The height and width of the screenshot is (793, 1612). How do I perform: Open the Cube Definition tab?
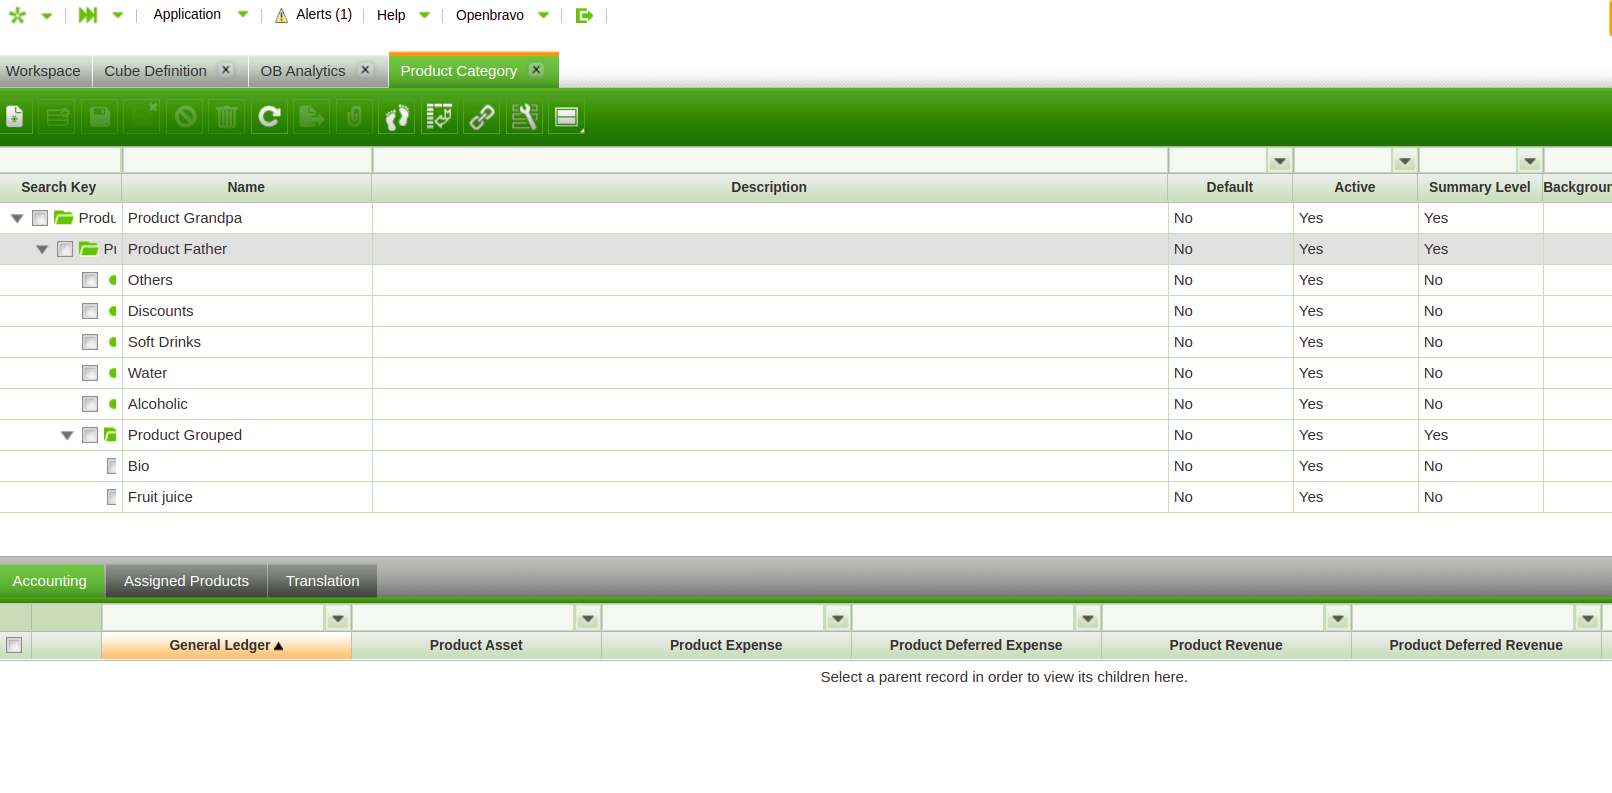(155, 71)
